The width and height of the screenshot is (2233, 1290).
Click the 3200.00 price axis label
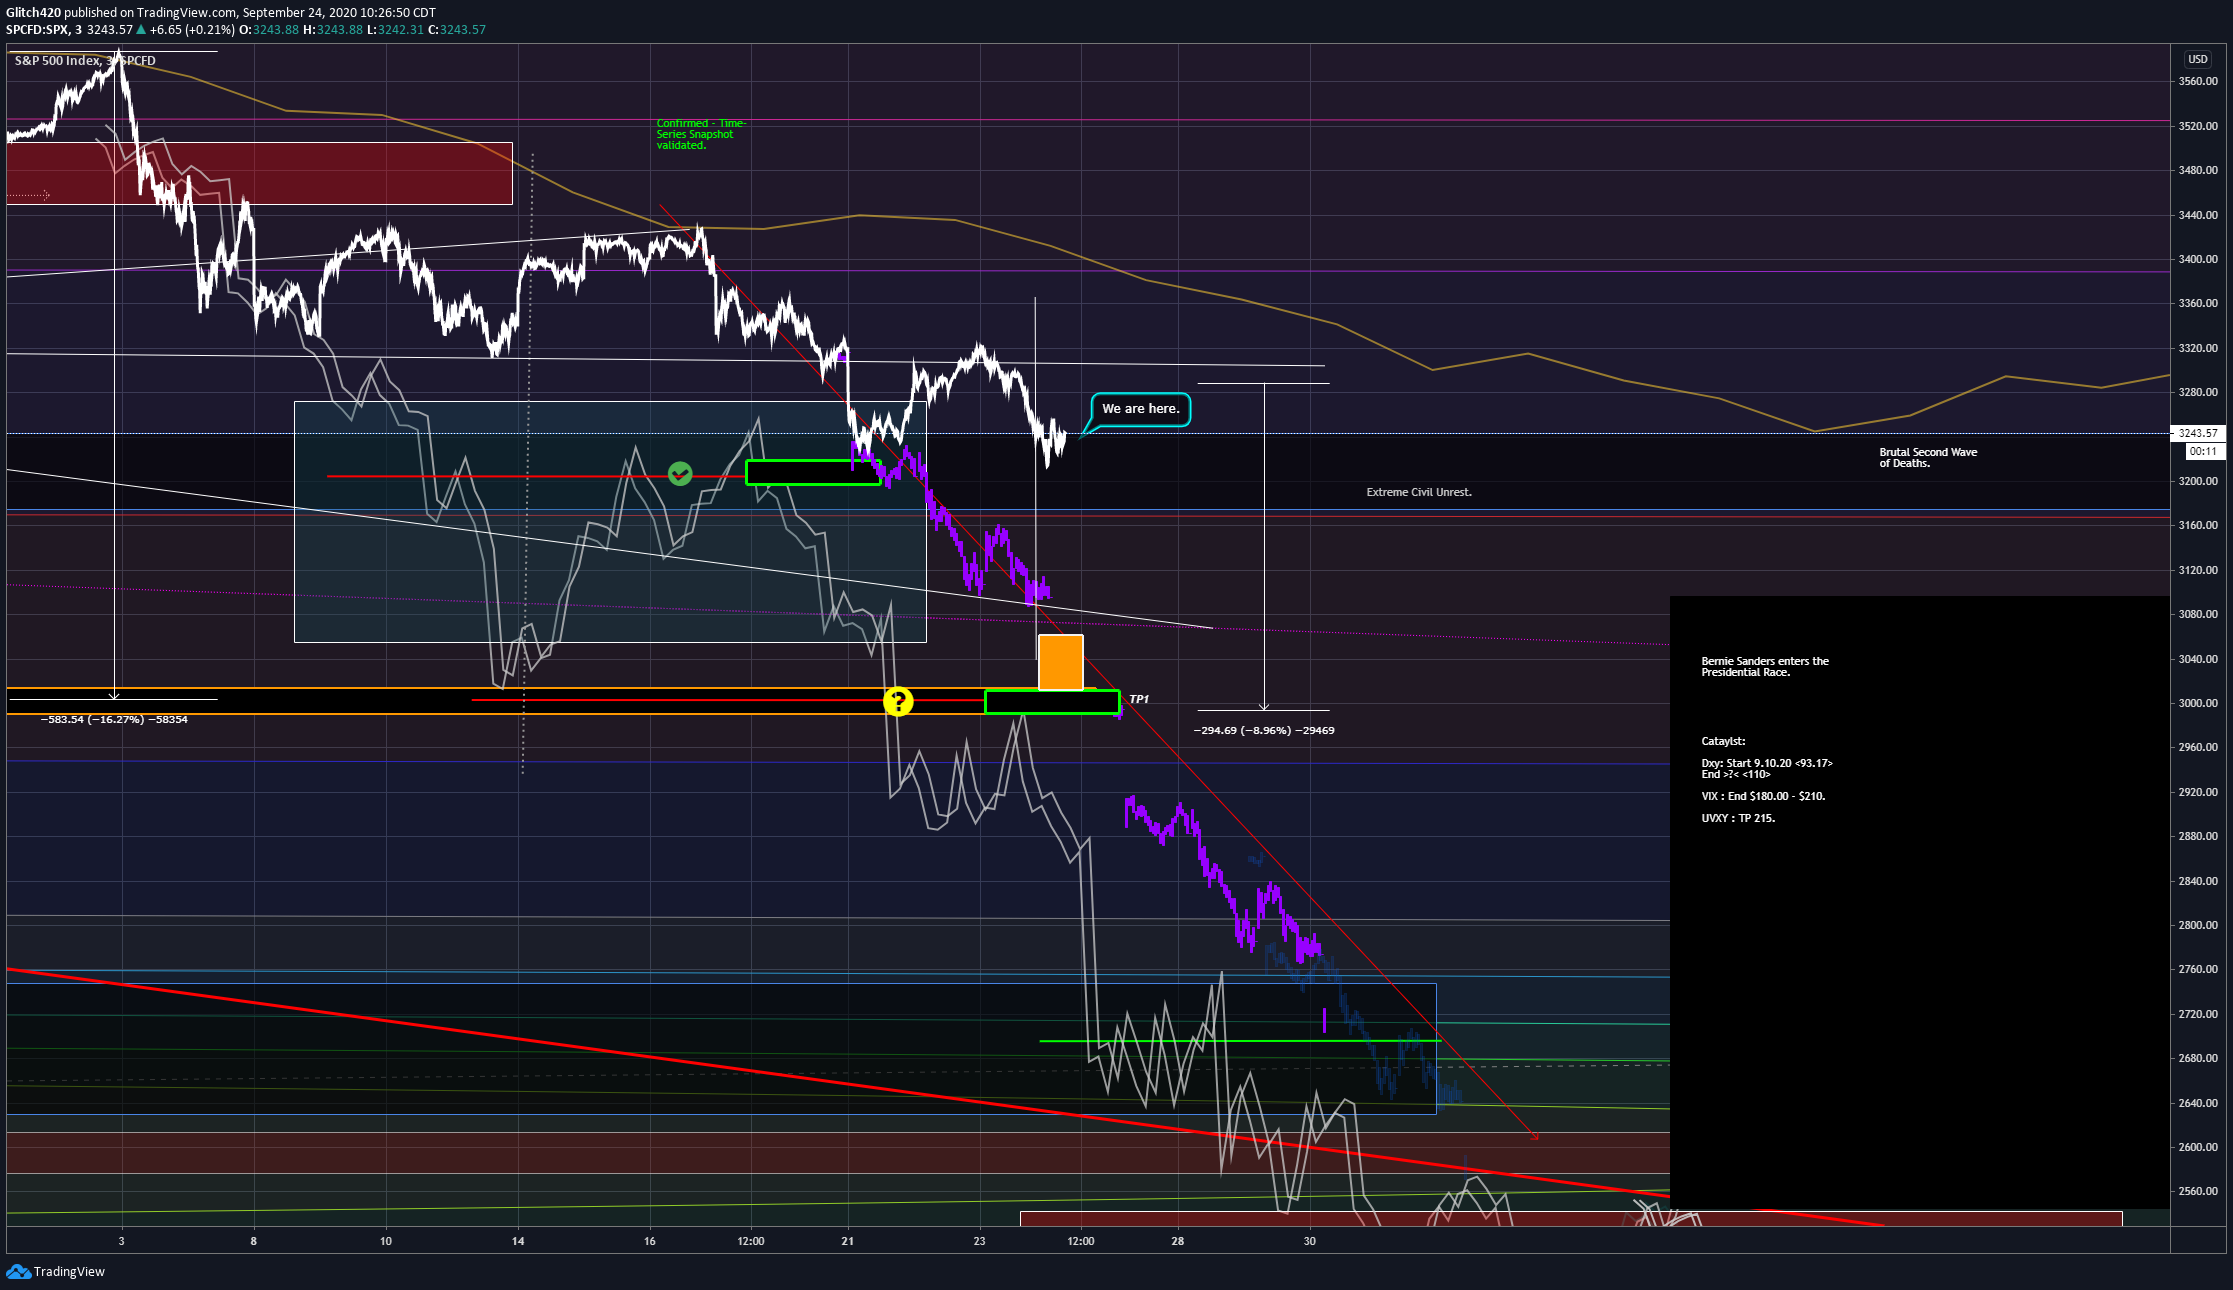click(x=2198, y=481)
